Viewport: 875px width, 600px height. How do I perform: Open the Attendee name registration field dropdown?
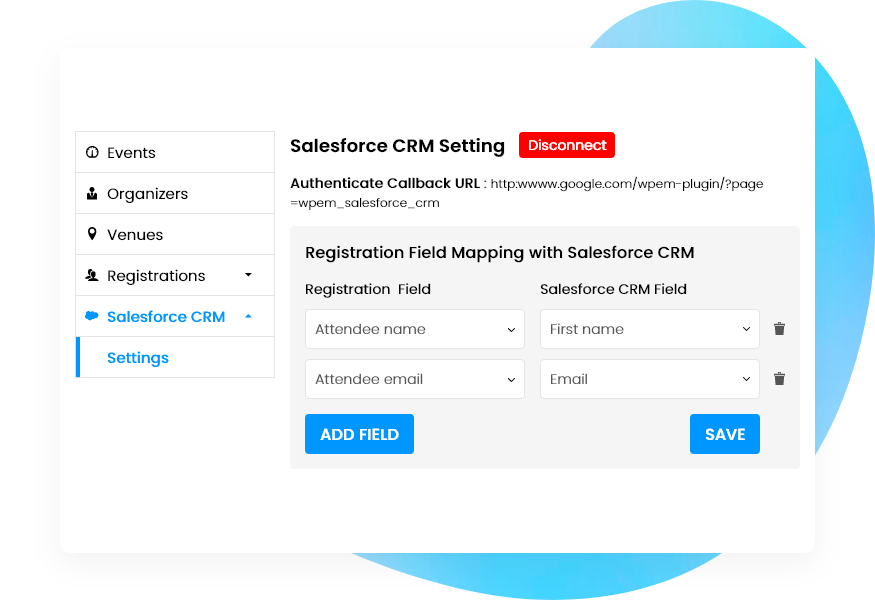(414, 328)
